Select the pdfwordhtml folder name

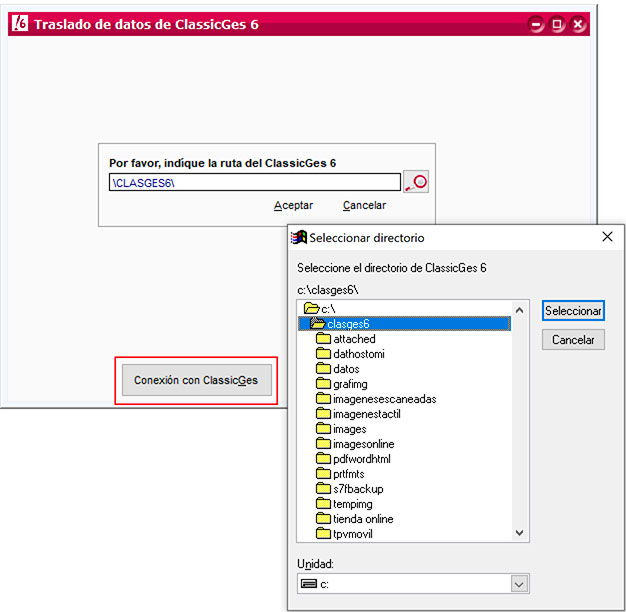click(x=362, y=459)
